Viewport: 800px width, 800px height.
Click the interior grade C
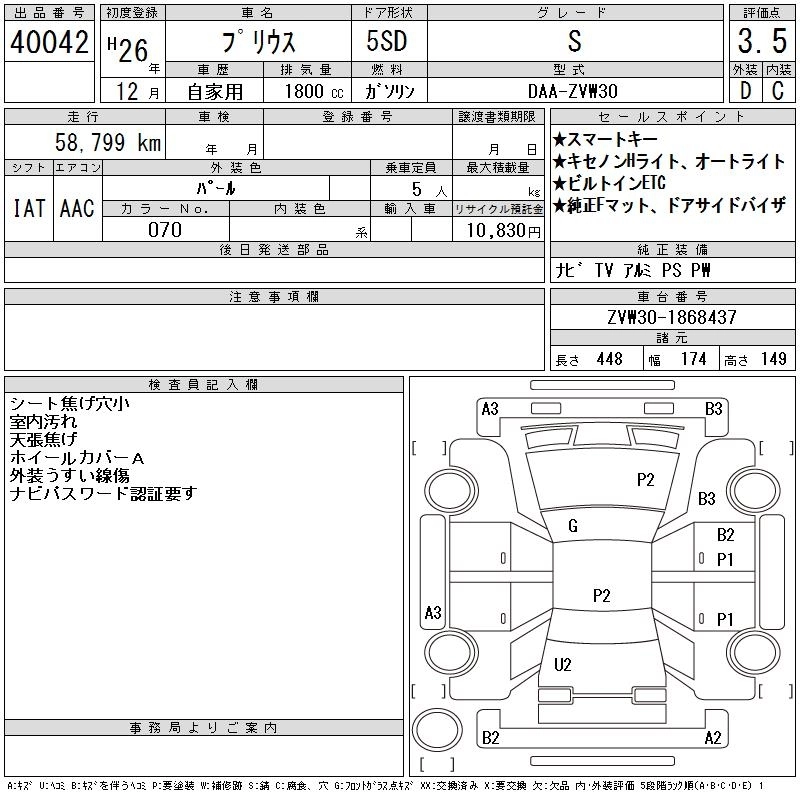pyautogui.click(x=778, y=90)
